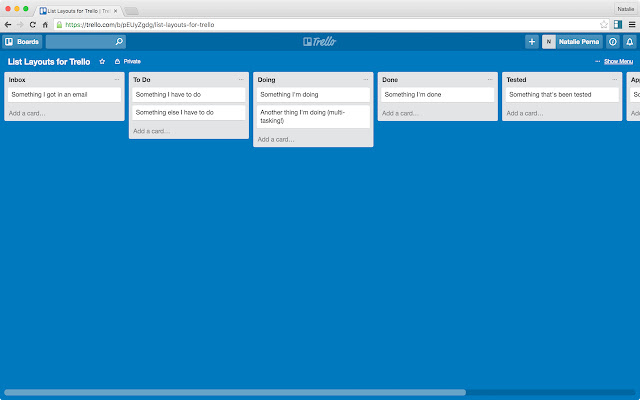Image resolution: width=640 pixels, height=400 pixels.
Task: Open the Boards menu button
Action: pyautogui.click(x=22, y=42)
